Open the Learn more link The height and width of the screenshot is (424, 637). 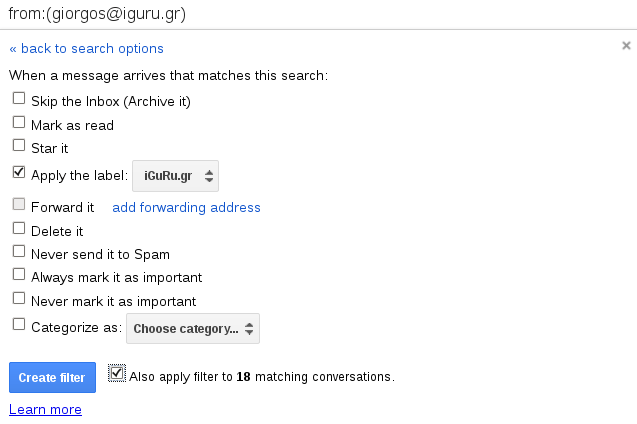[45, 409]
